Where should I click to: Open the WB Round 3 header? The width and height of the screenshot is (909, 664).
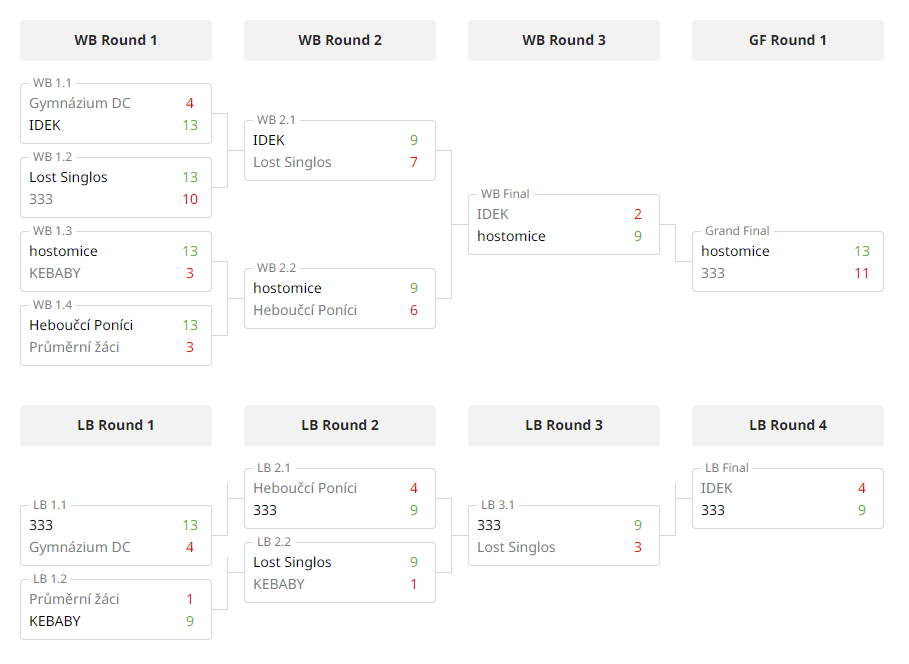pyautogui.click(x=563, y=40)
